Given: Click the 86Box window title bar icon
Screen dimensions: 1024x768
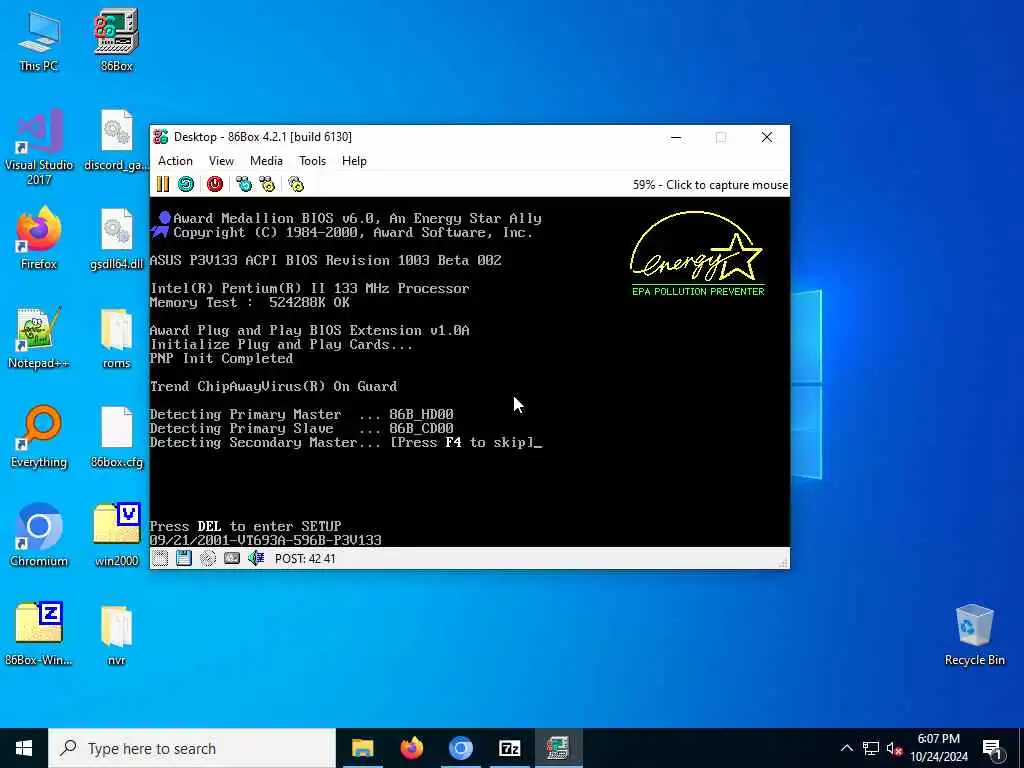Looking at the screenshot, I should (x=161, y=136).
